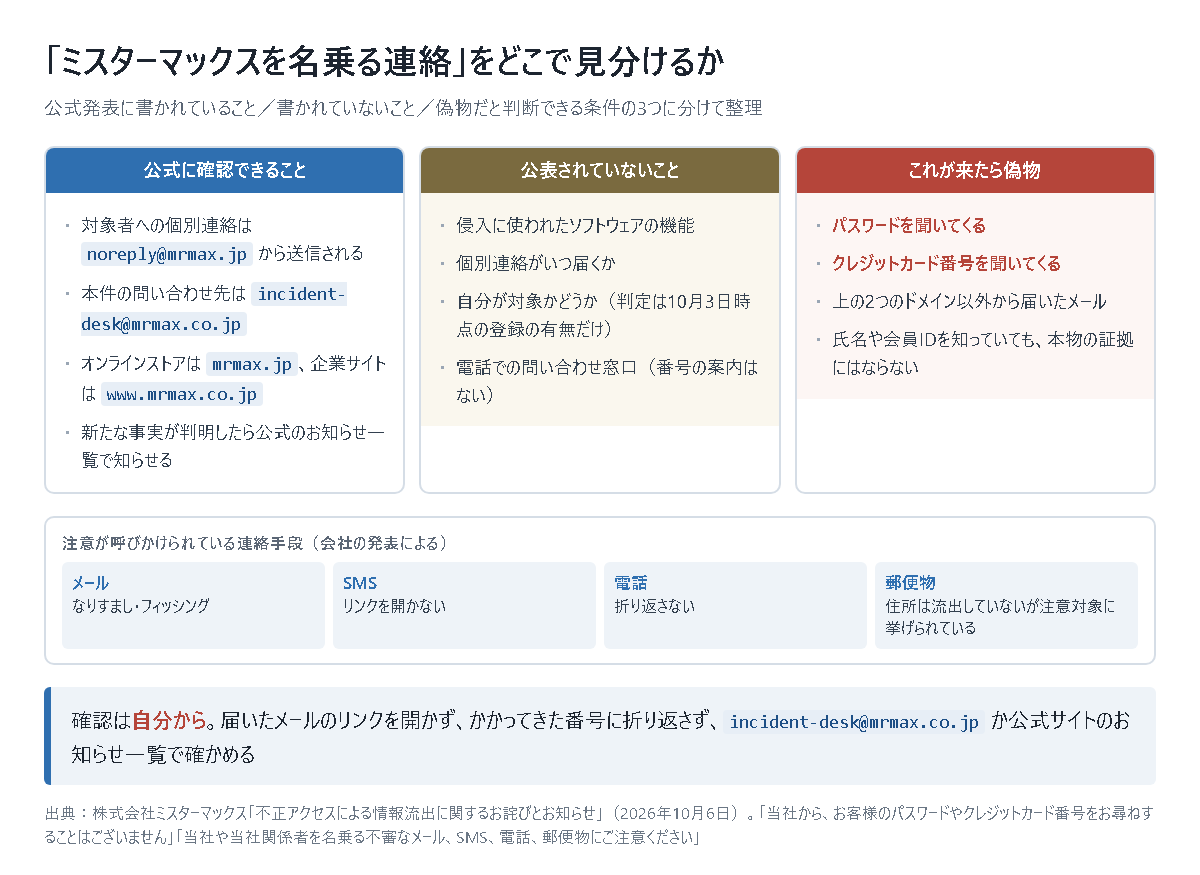Image resolution: width=1200 pixels, height=875 pixels.
Task: Click the mrmax.jp online store domain chip
Action: click(252, 364)
